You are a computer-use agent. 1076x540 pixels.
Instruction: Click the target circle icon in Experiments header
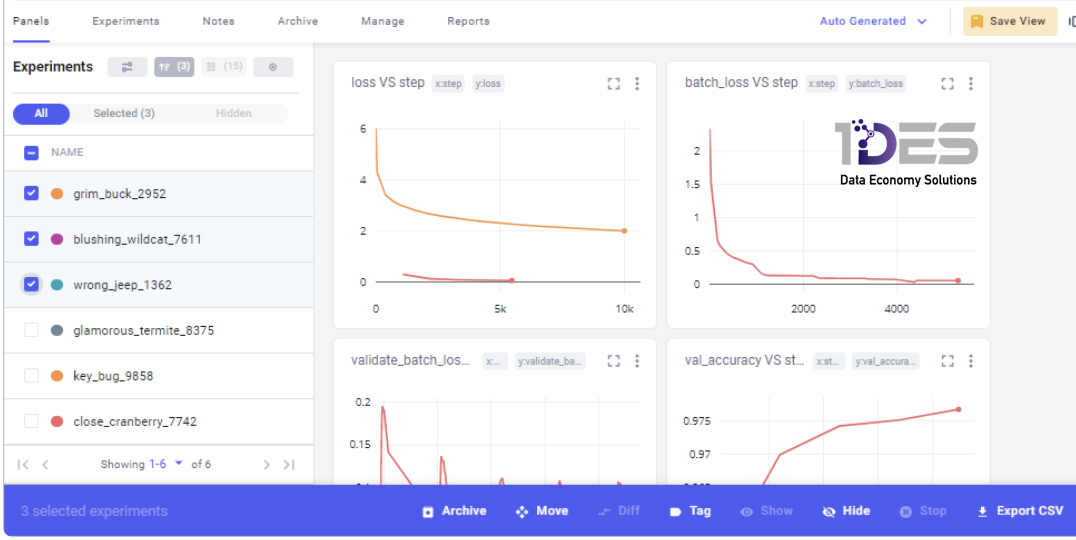pos(273,67)
